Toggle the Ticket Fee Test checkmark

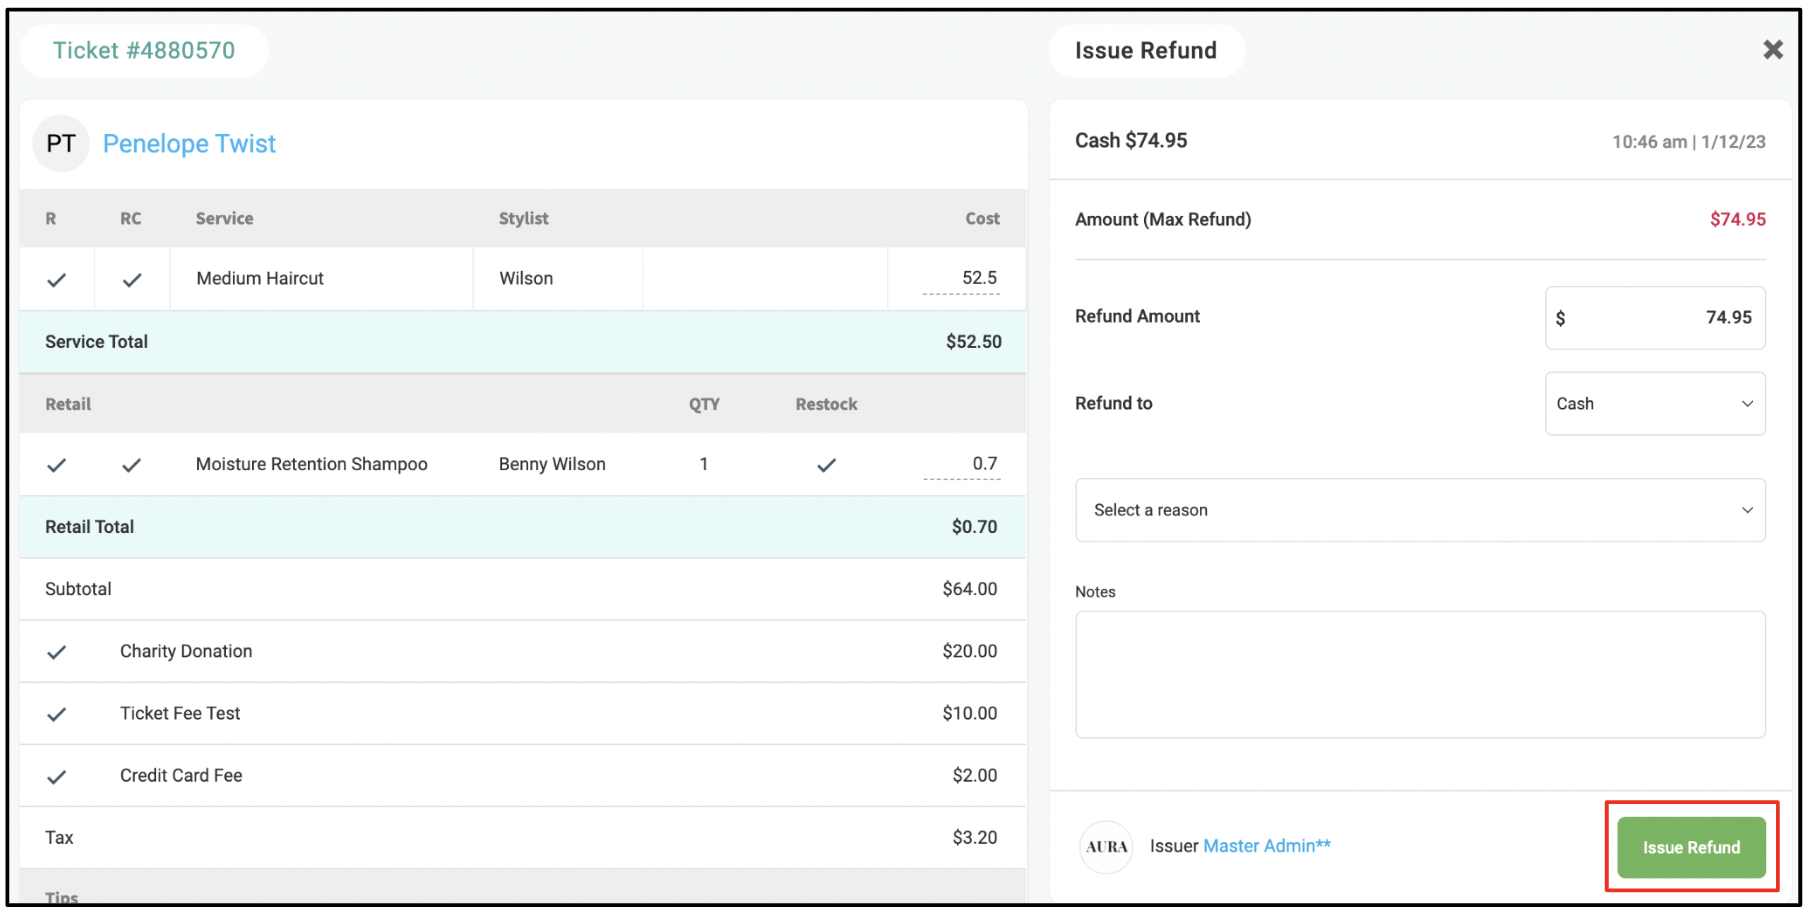click(57, 714)
